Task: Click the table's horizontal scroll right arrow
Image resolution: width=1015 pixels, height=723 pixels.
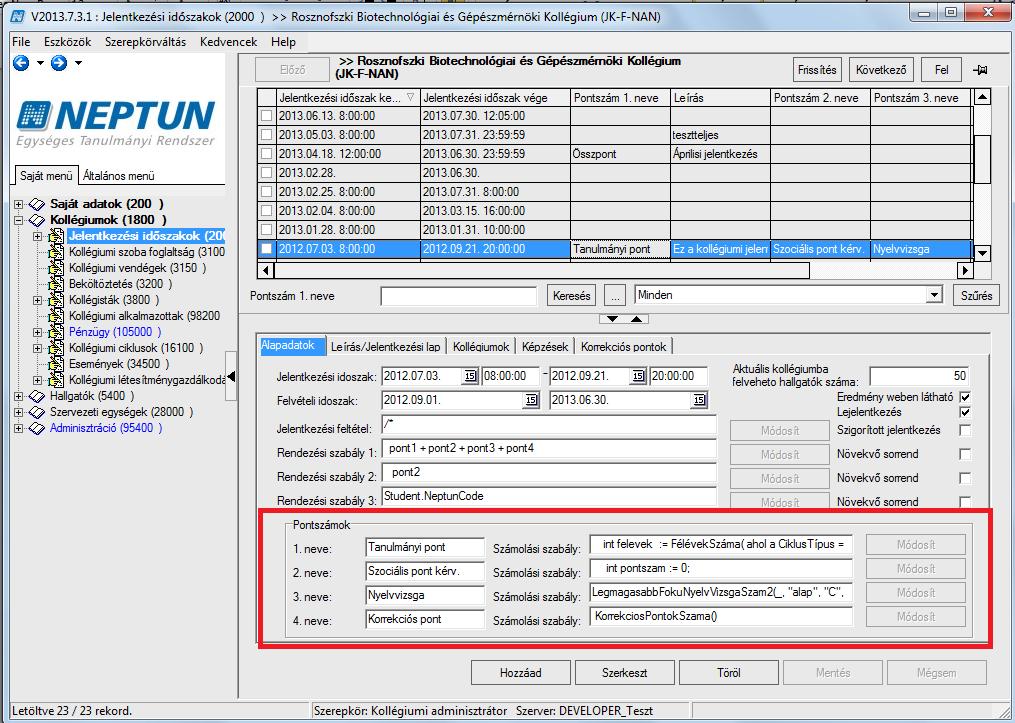Action: pos(965,270)
